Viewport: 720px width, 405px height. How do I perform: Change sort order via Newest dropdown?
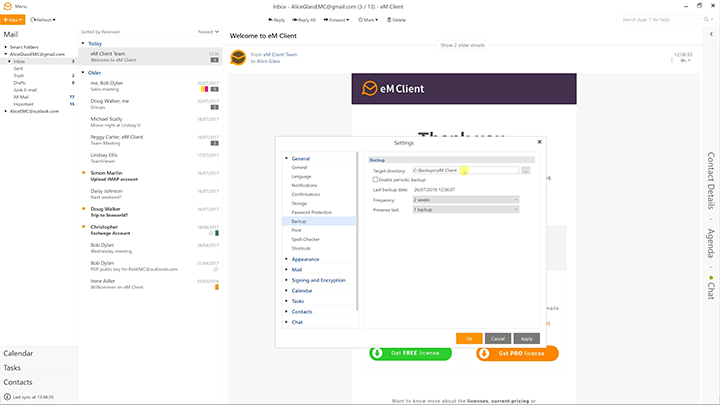(x=208, y=32)
